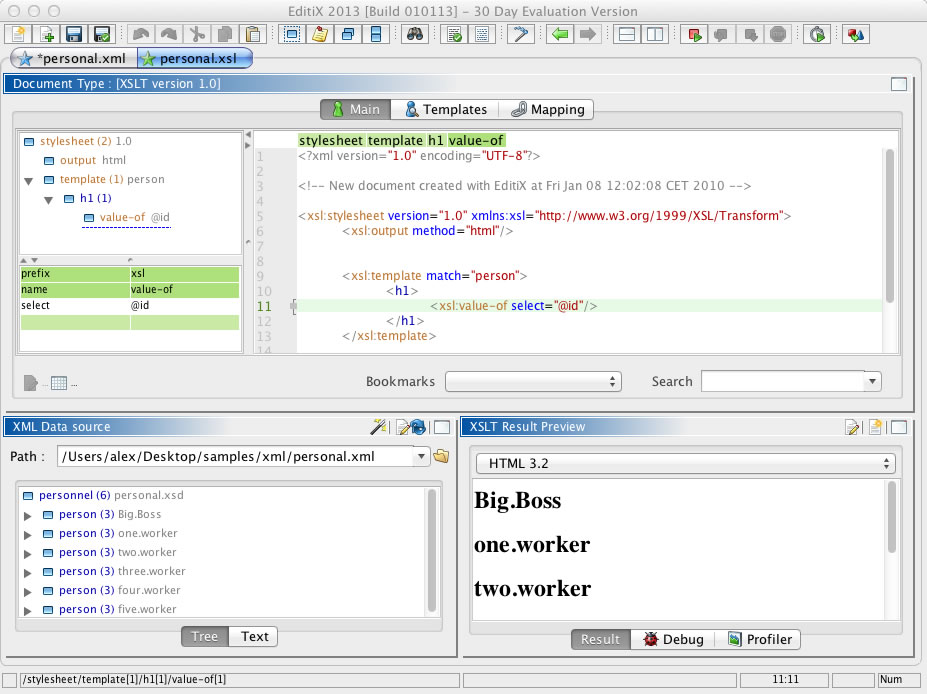Viewport: 927px width, 694px height.
Task: Open the Debug tab in preview
Action: [x=673, y=639]
